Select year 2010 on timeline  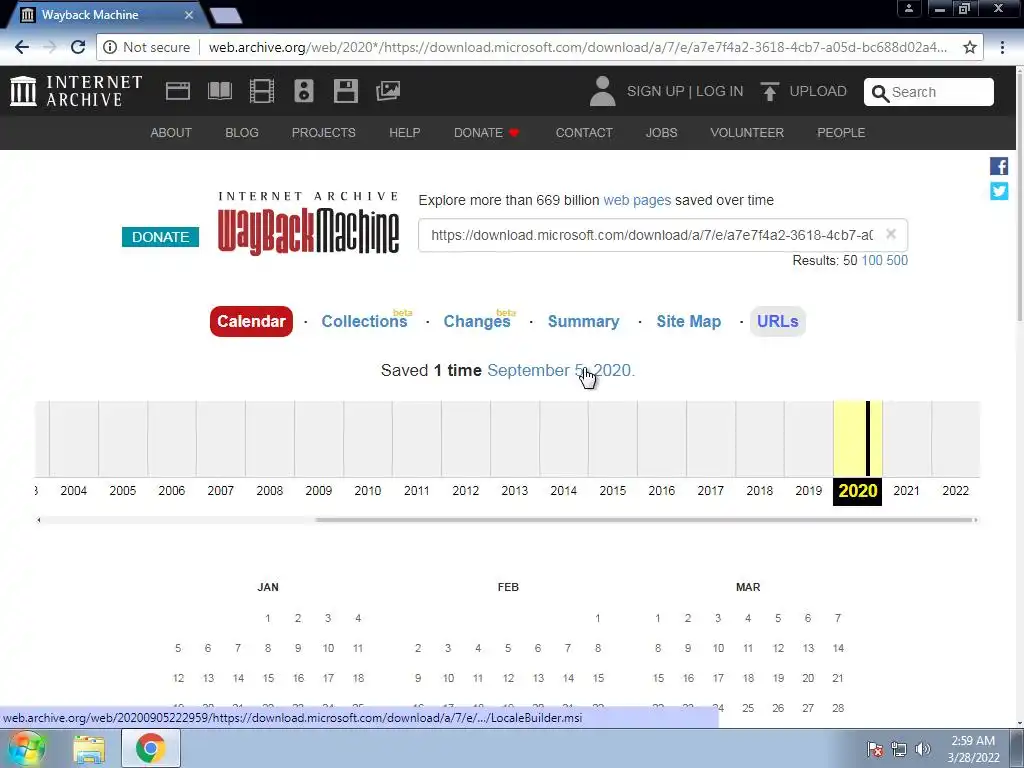(x=368, y=491)
